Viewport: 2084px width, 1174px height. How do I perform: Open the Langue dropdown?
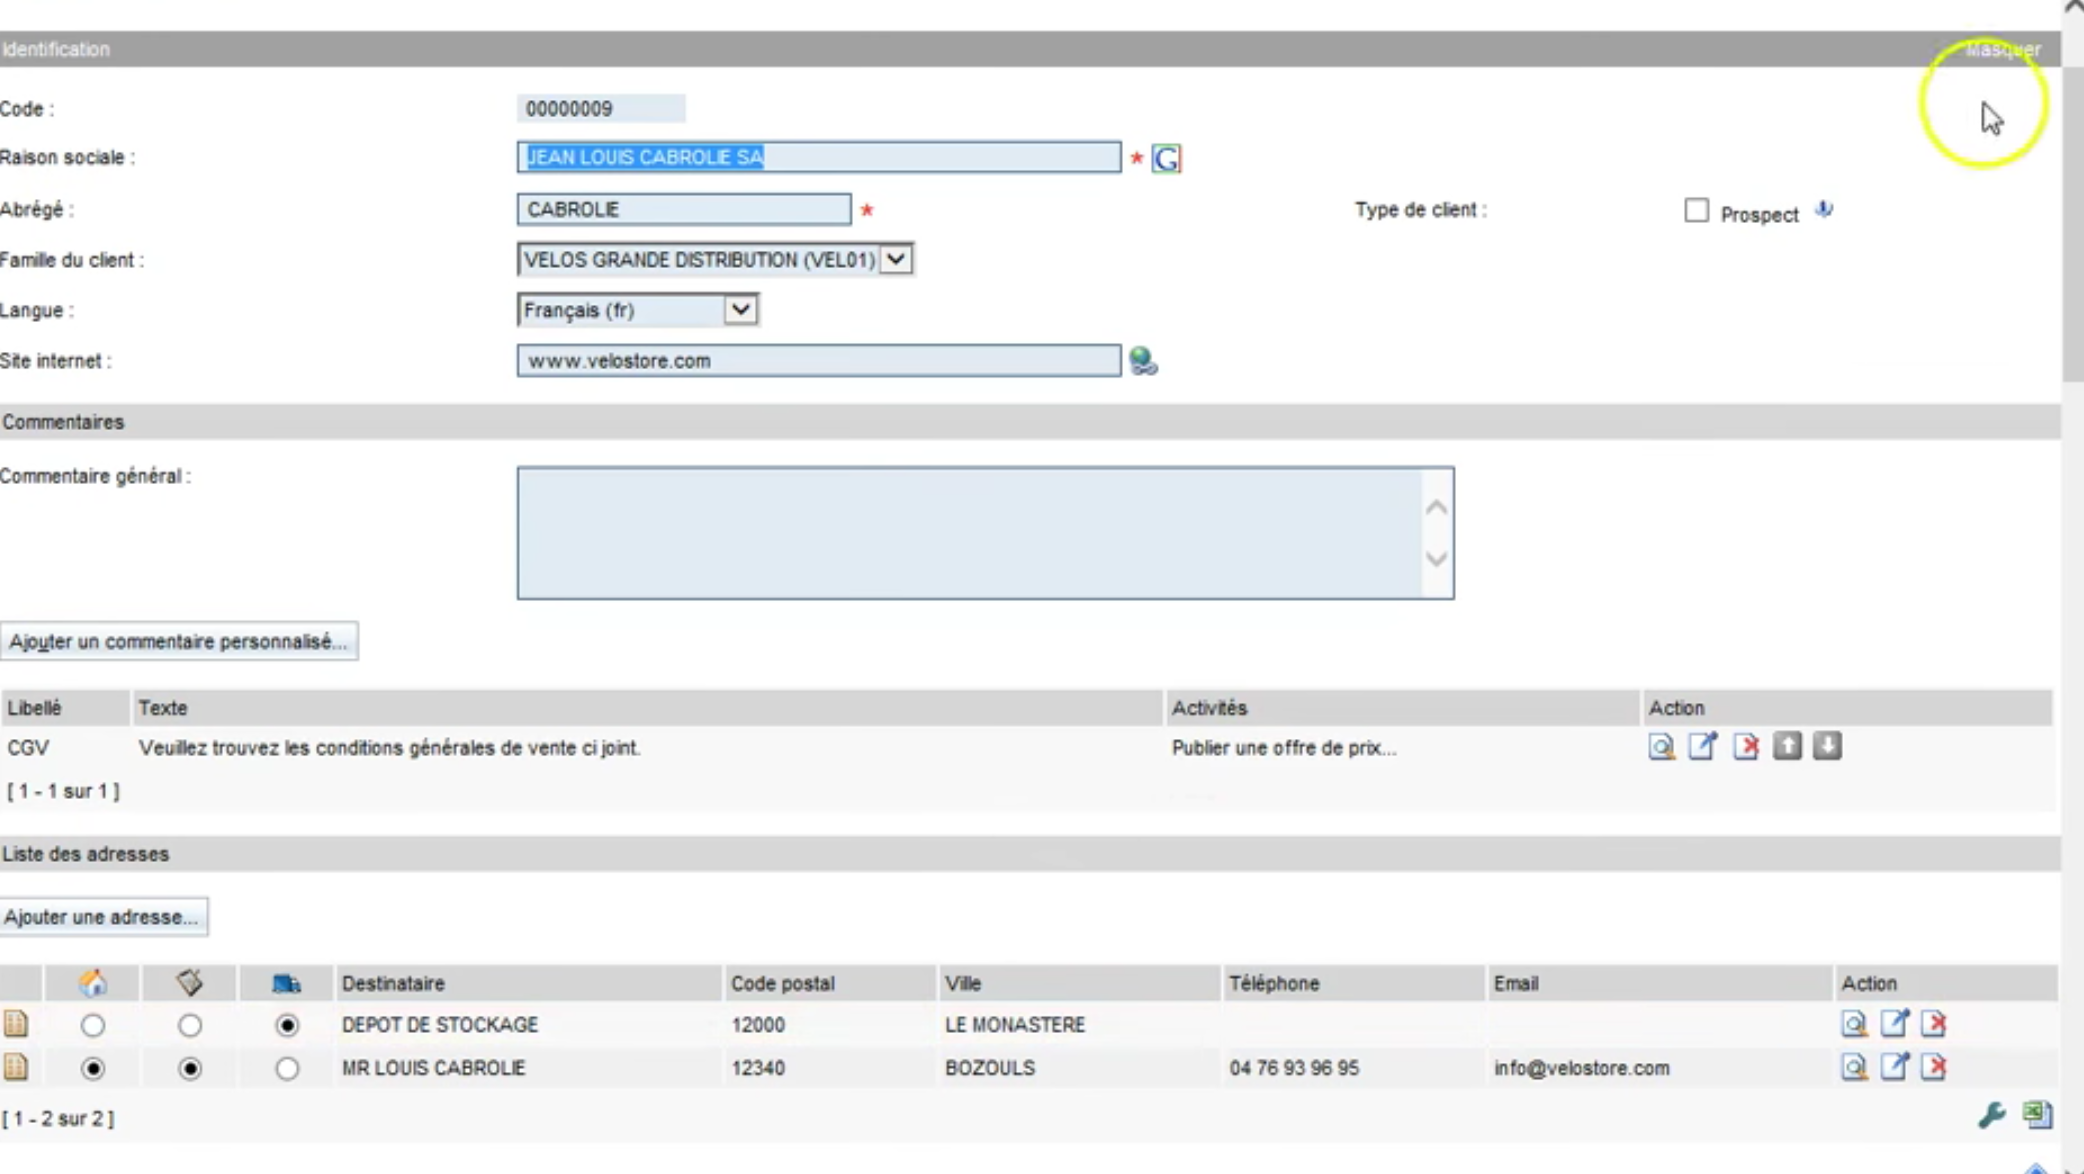coord(637,310)
